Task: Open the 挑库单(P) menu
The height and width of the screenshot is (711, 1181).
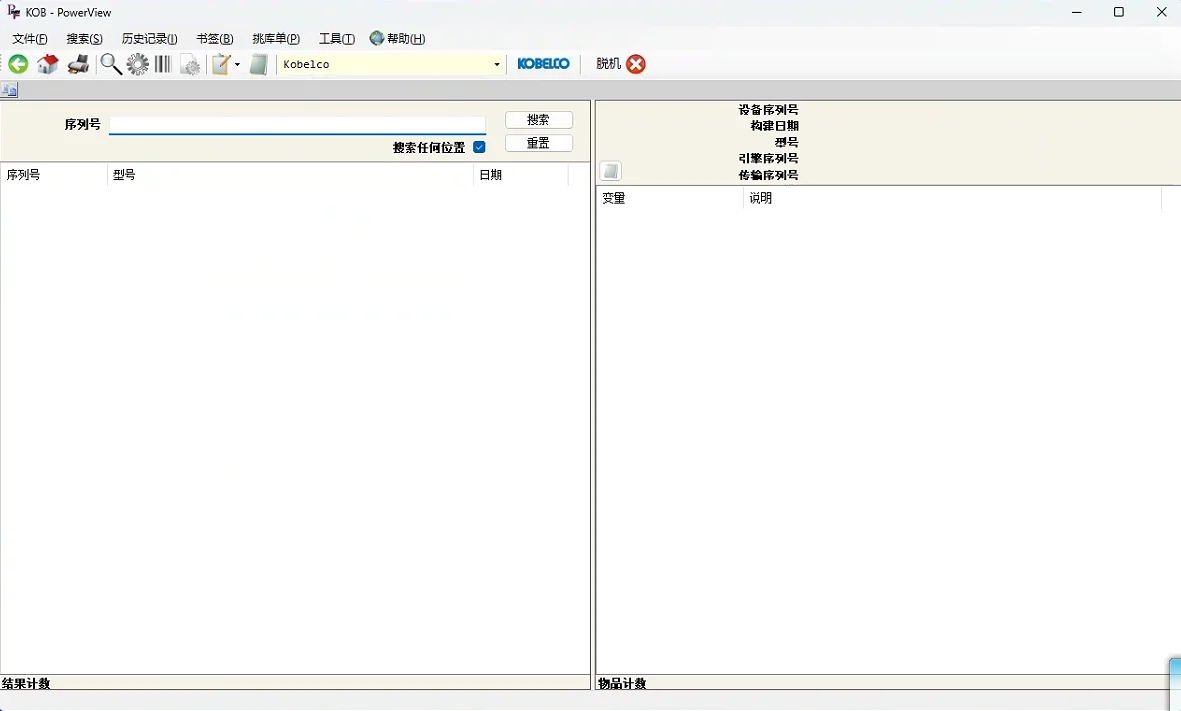Action: point(276,38)
